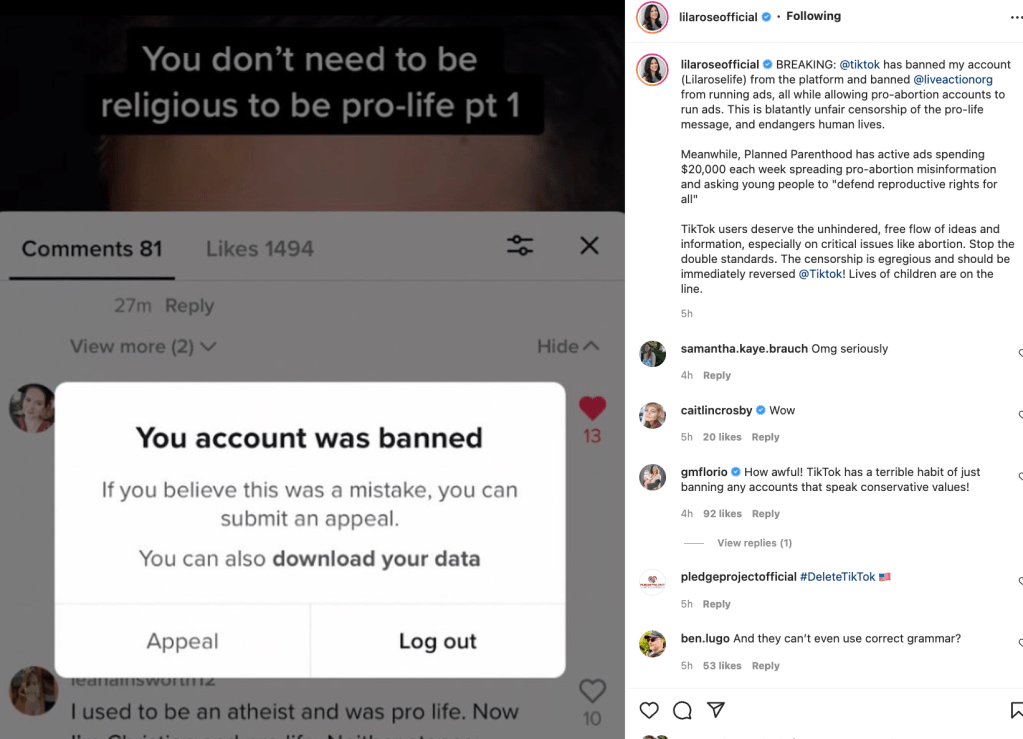Toggle the red heart with 13 likes
The image size is (1023, 739).
click(592, 408)
